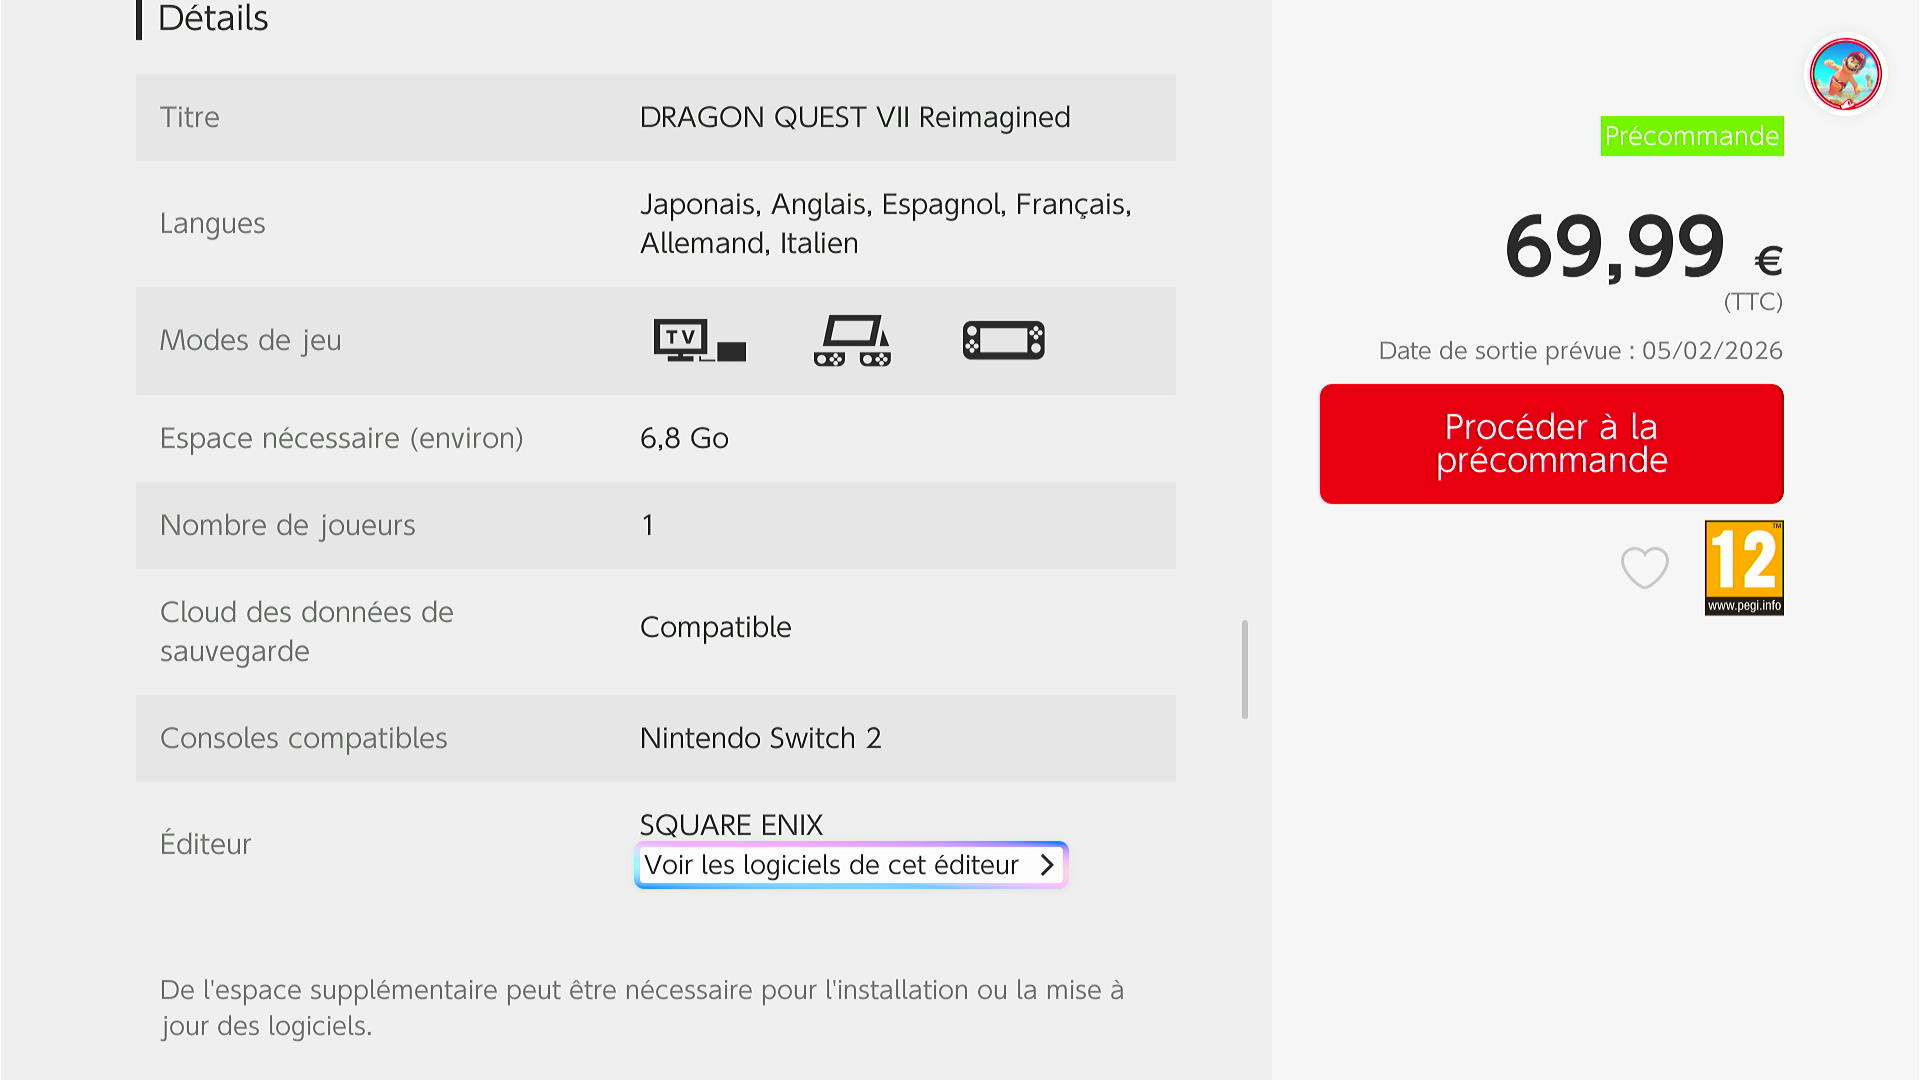Select the Langues details row
The image size is (1920, 1080).
point(655,223)
